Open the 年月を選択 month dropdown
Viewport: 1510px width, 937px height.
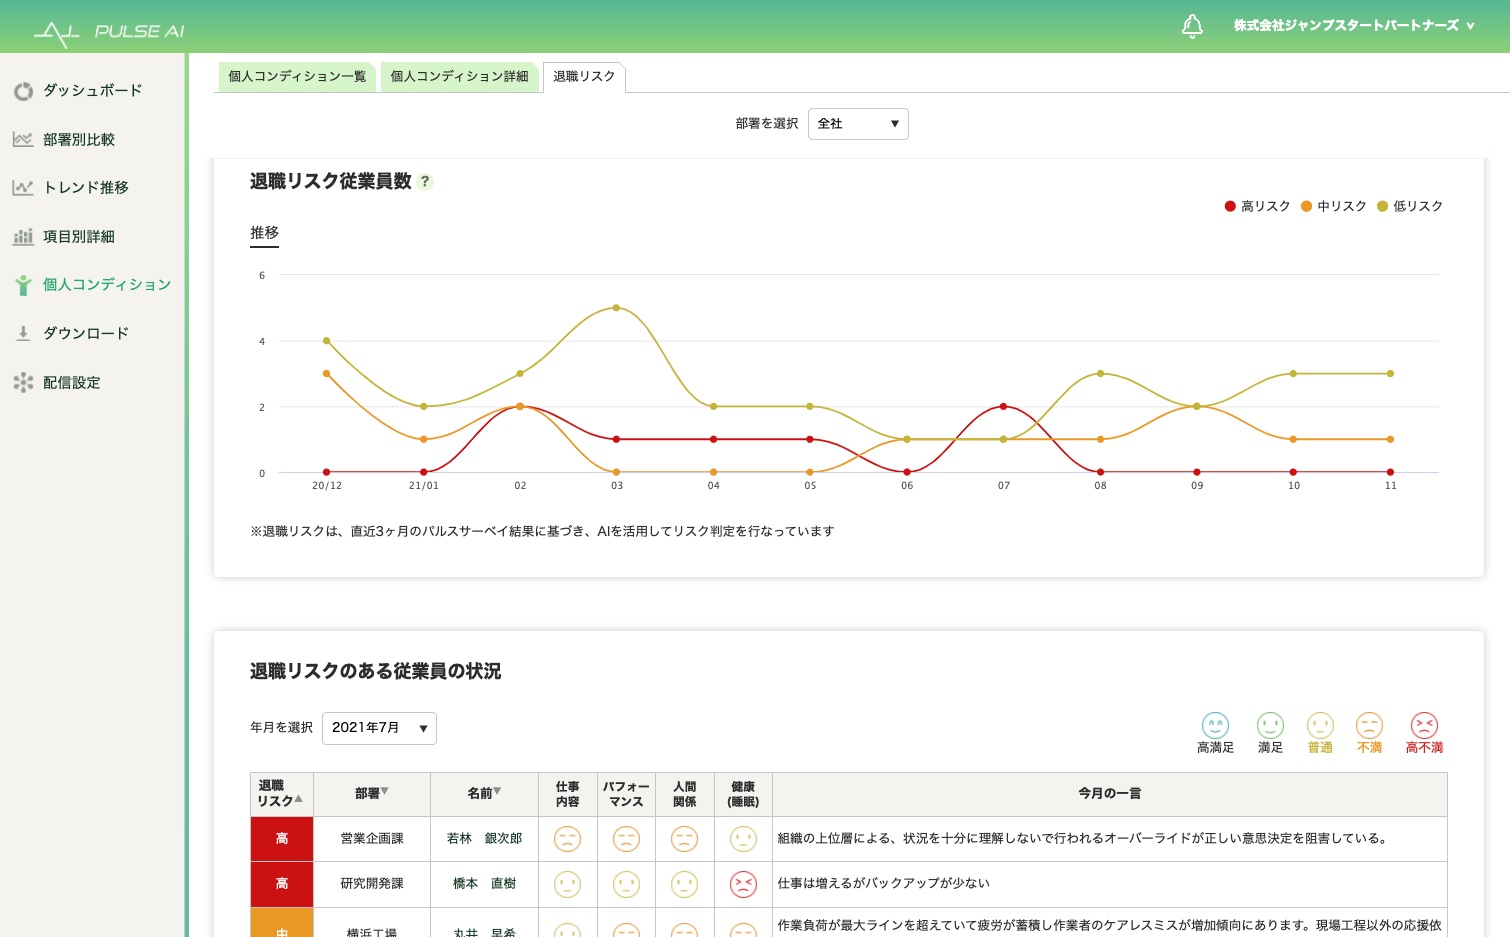(x=379, y=728)
